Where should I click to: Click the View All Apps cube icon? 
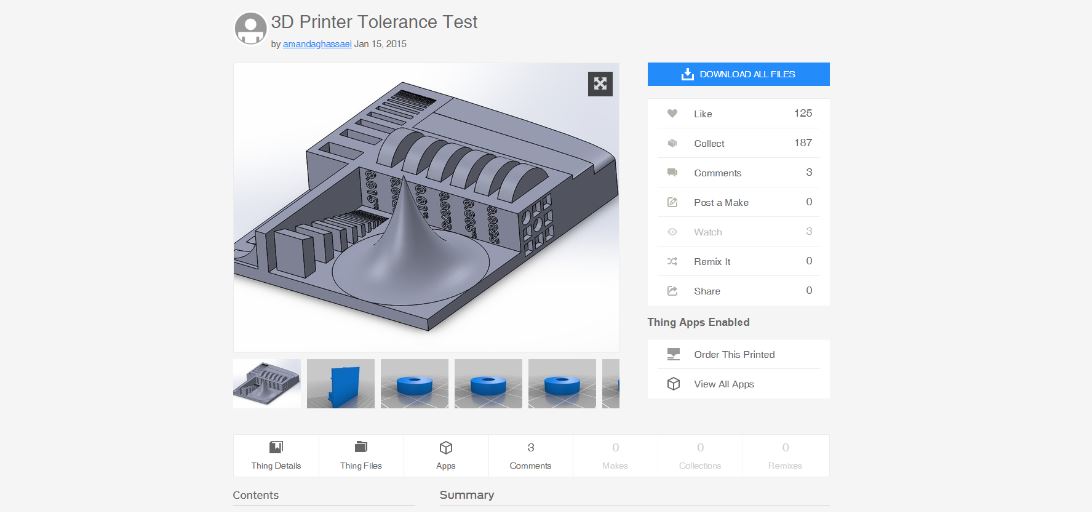(x=673, y=384)
